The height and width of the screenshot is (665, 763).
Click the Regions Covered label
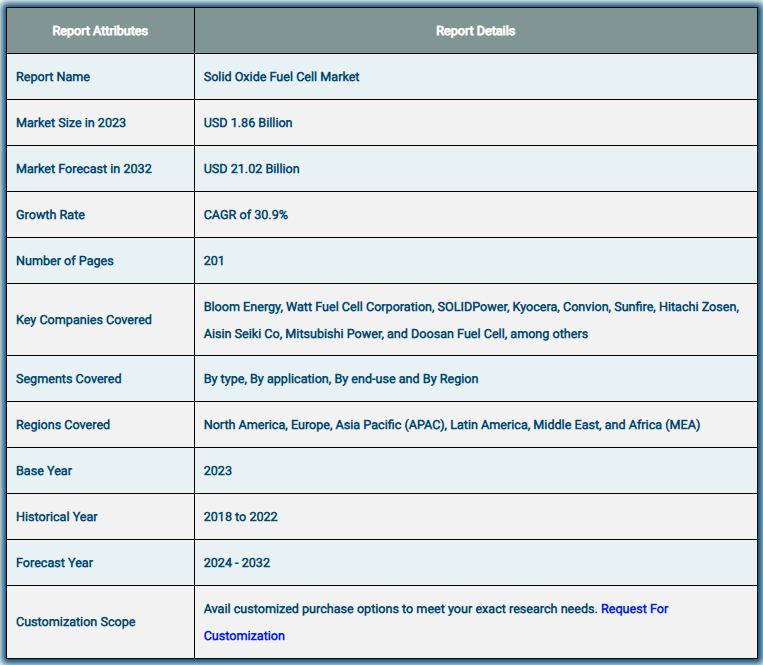click(63, 425)
